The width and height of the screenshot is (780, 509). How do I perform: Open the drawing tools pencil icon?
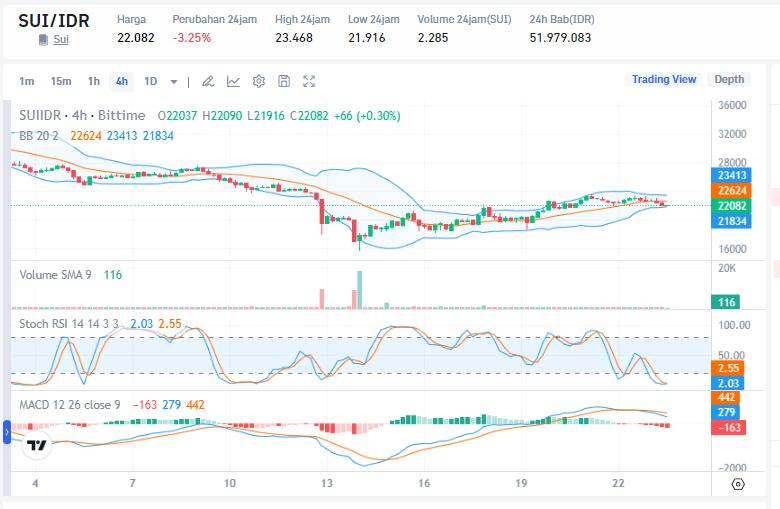coord(208,81)
